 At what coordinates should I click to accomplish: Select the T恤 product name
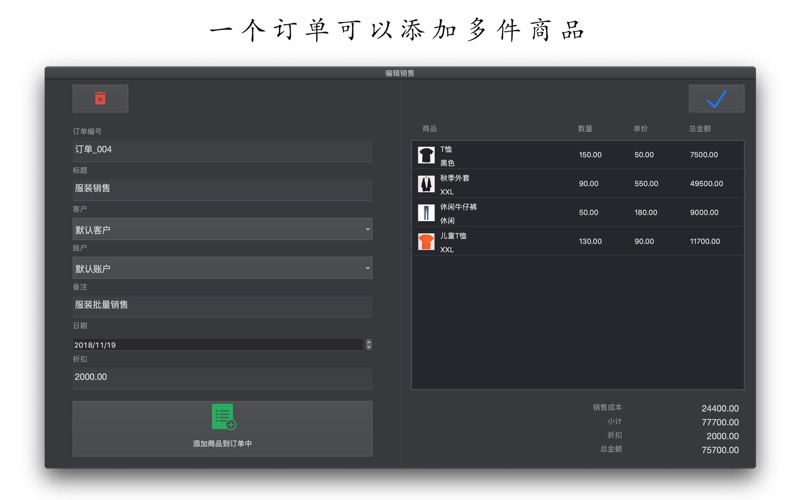tap(446, 149)
